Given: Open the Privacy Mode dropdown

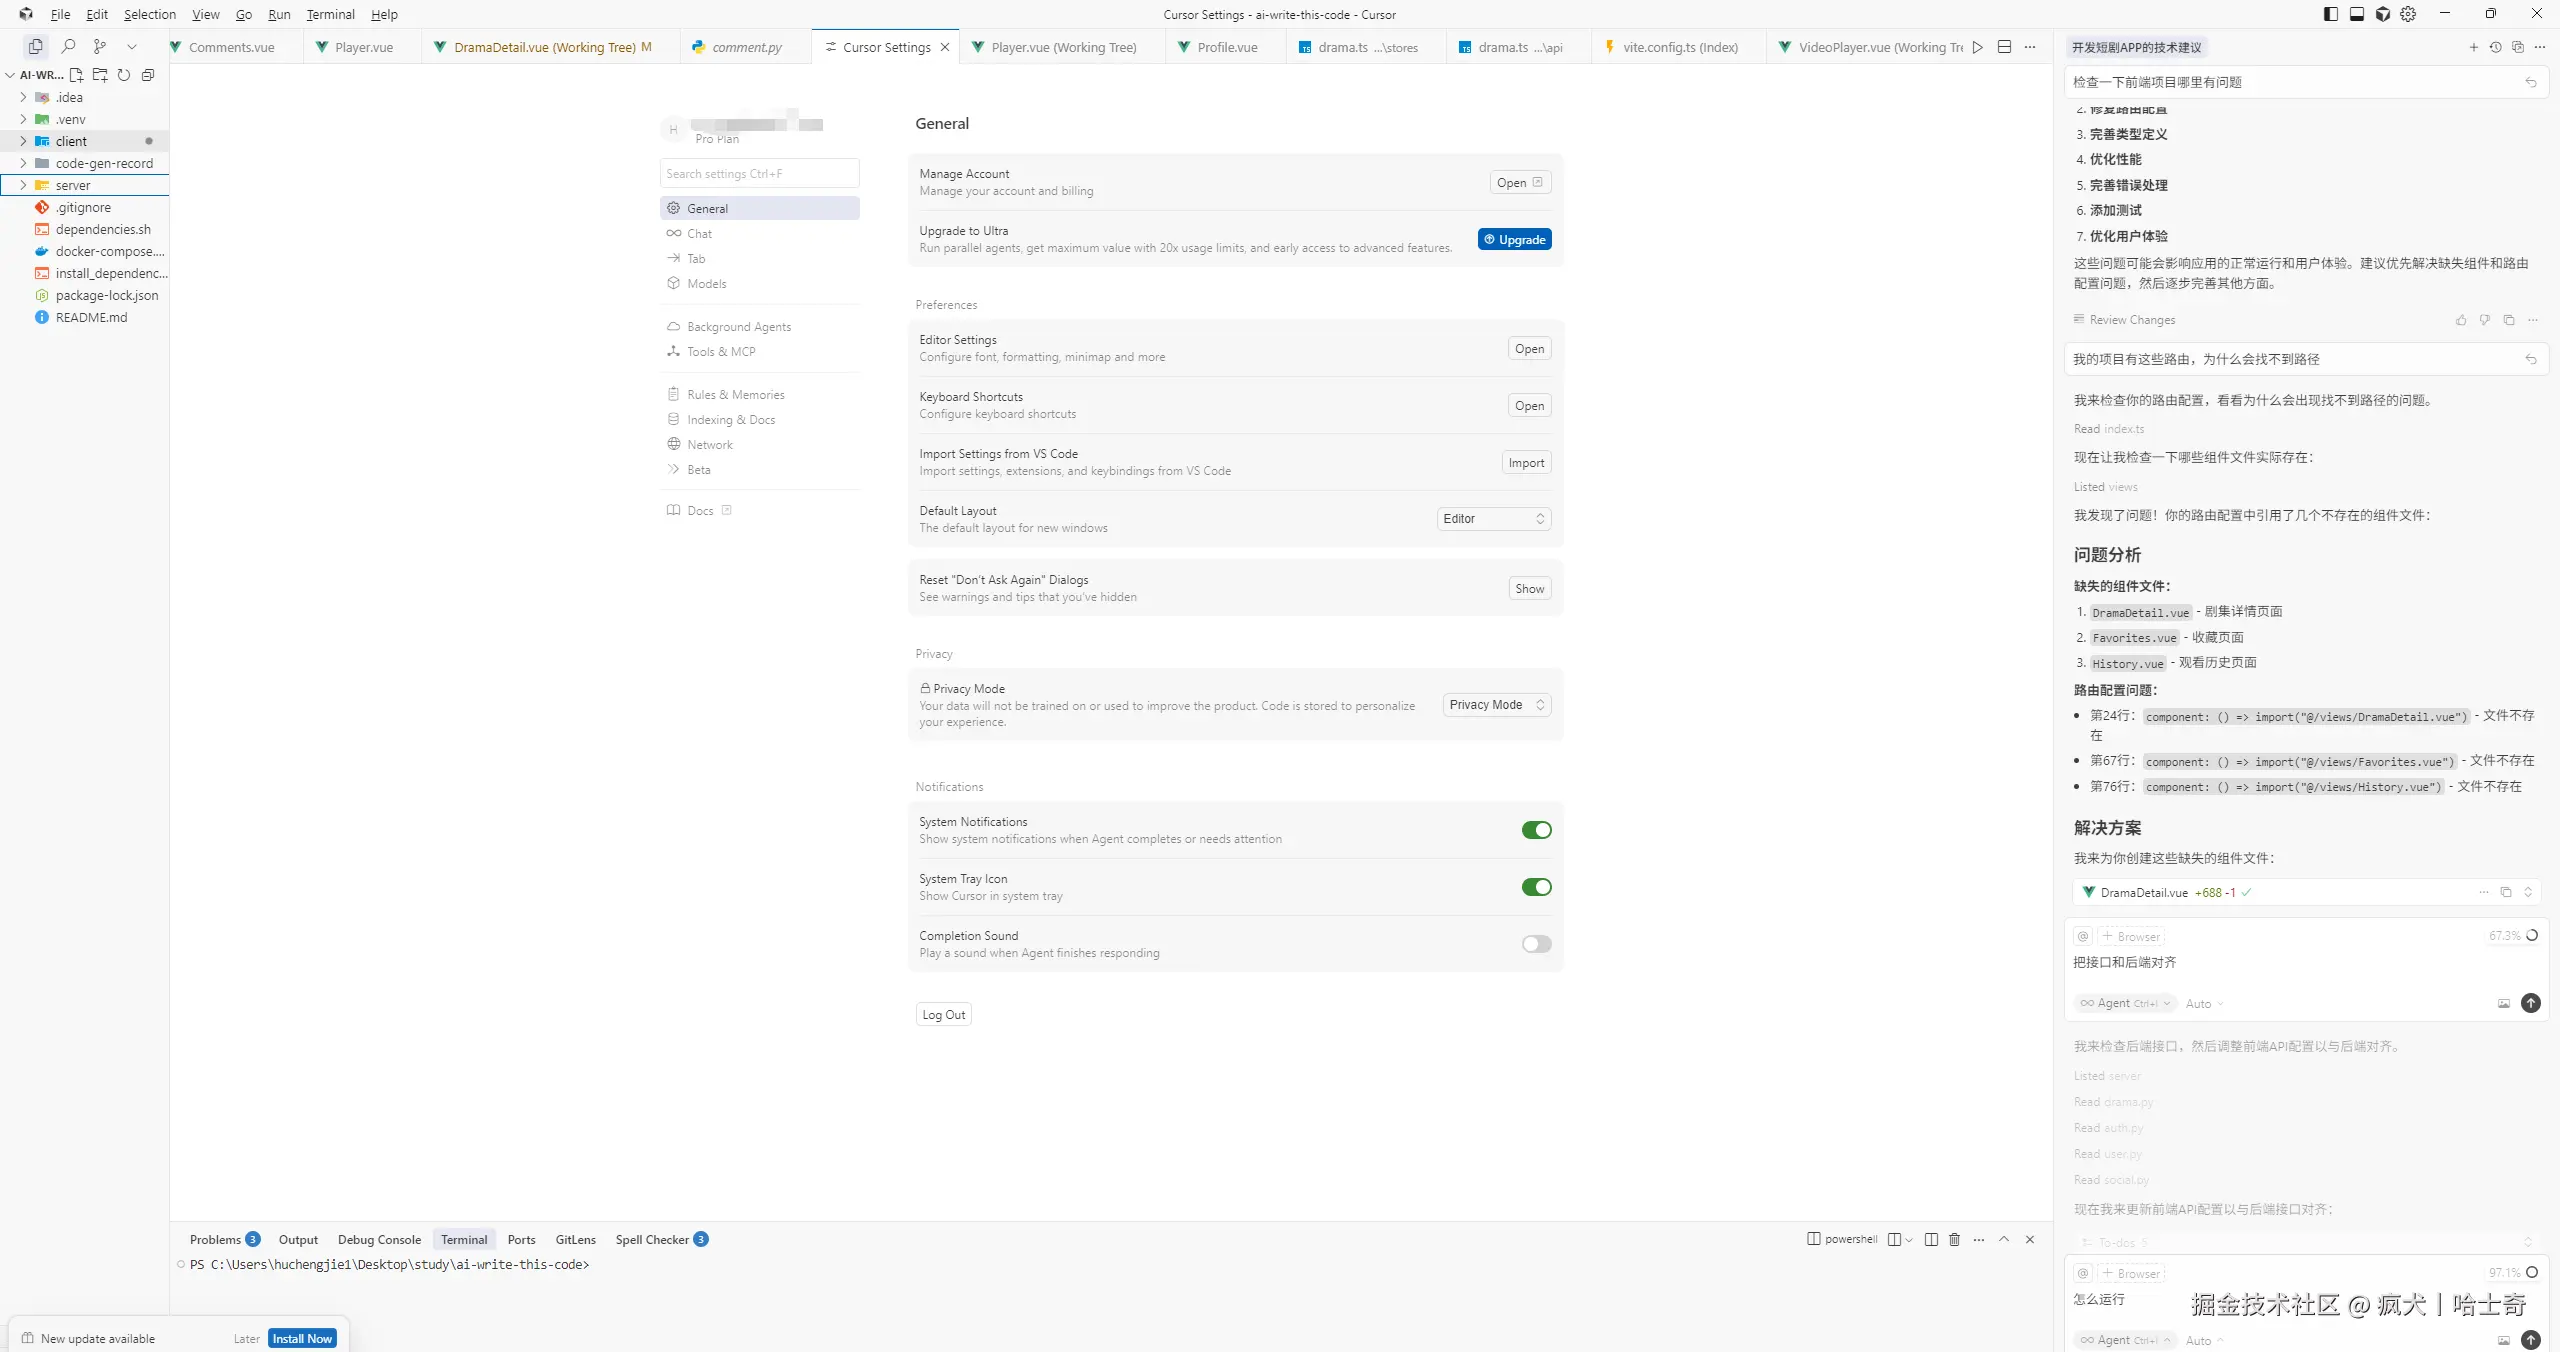Looking at the screenshot, I should [x=1497, y=705].
